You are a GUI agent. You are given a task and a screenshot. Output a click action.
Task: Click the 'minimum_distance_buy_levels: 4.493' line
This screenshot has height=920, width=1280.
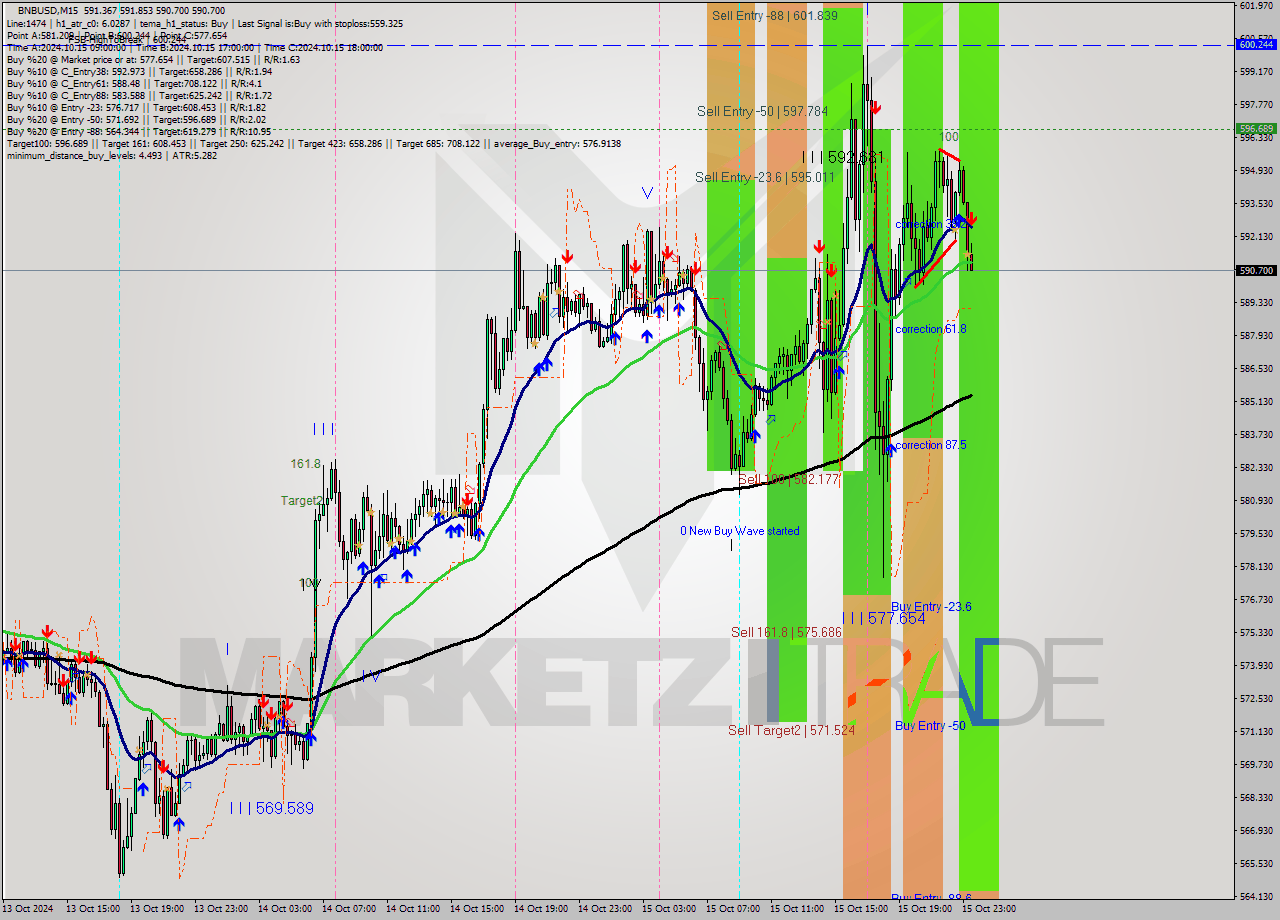[112, 155]
